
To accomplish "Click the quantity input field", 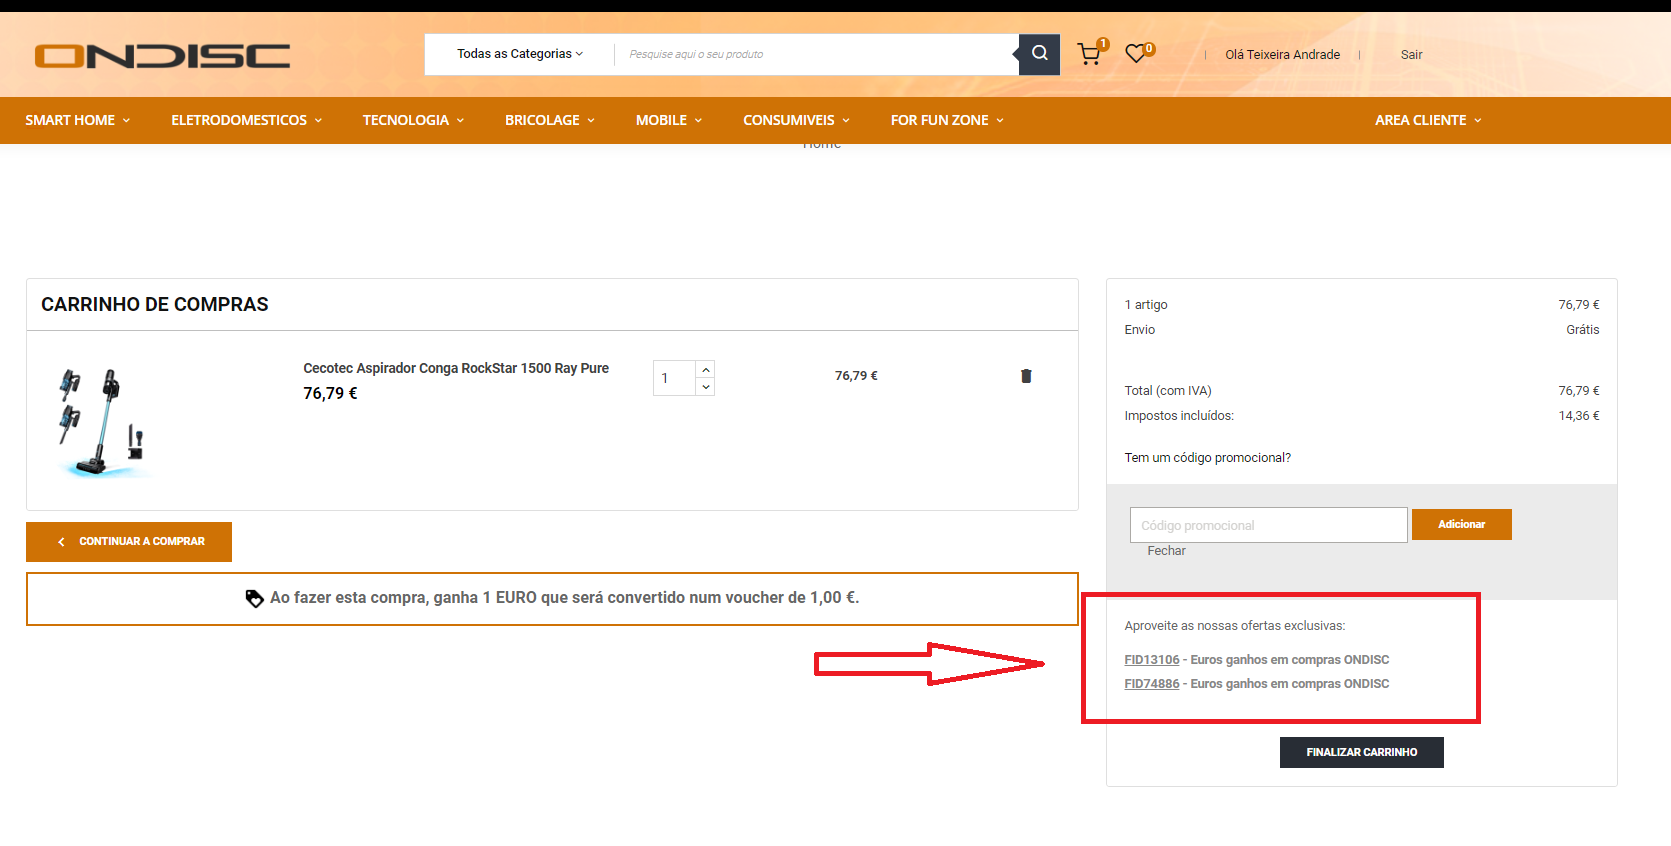I will [675, 378].
